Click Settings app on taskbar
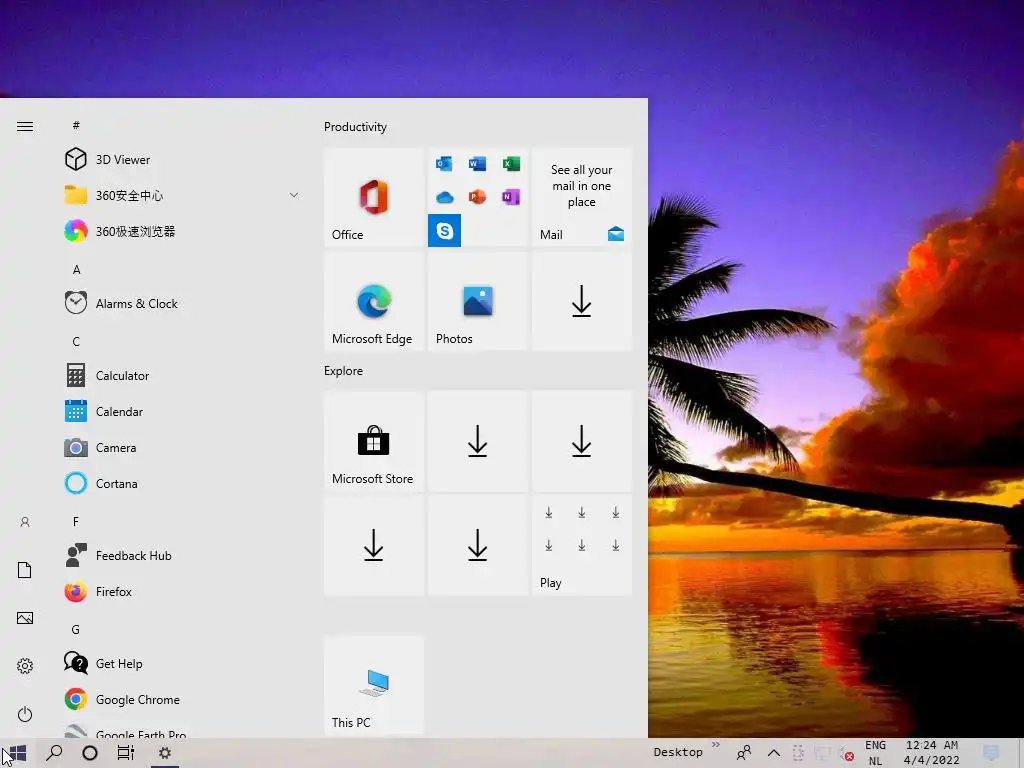1024x768 pixels. (165, 753)
